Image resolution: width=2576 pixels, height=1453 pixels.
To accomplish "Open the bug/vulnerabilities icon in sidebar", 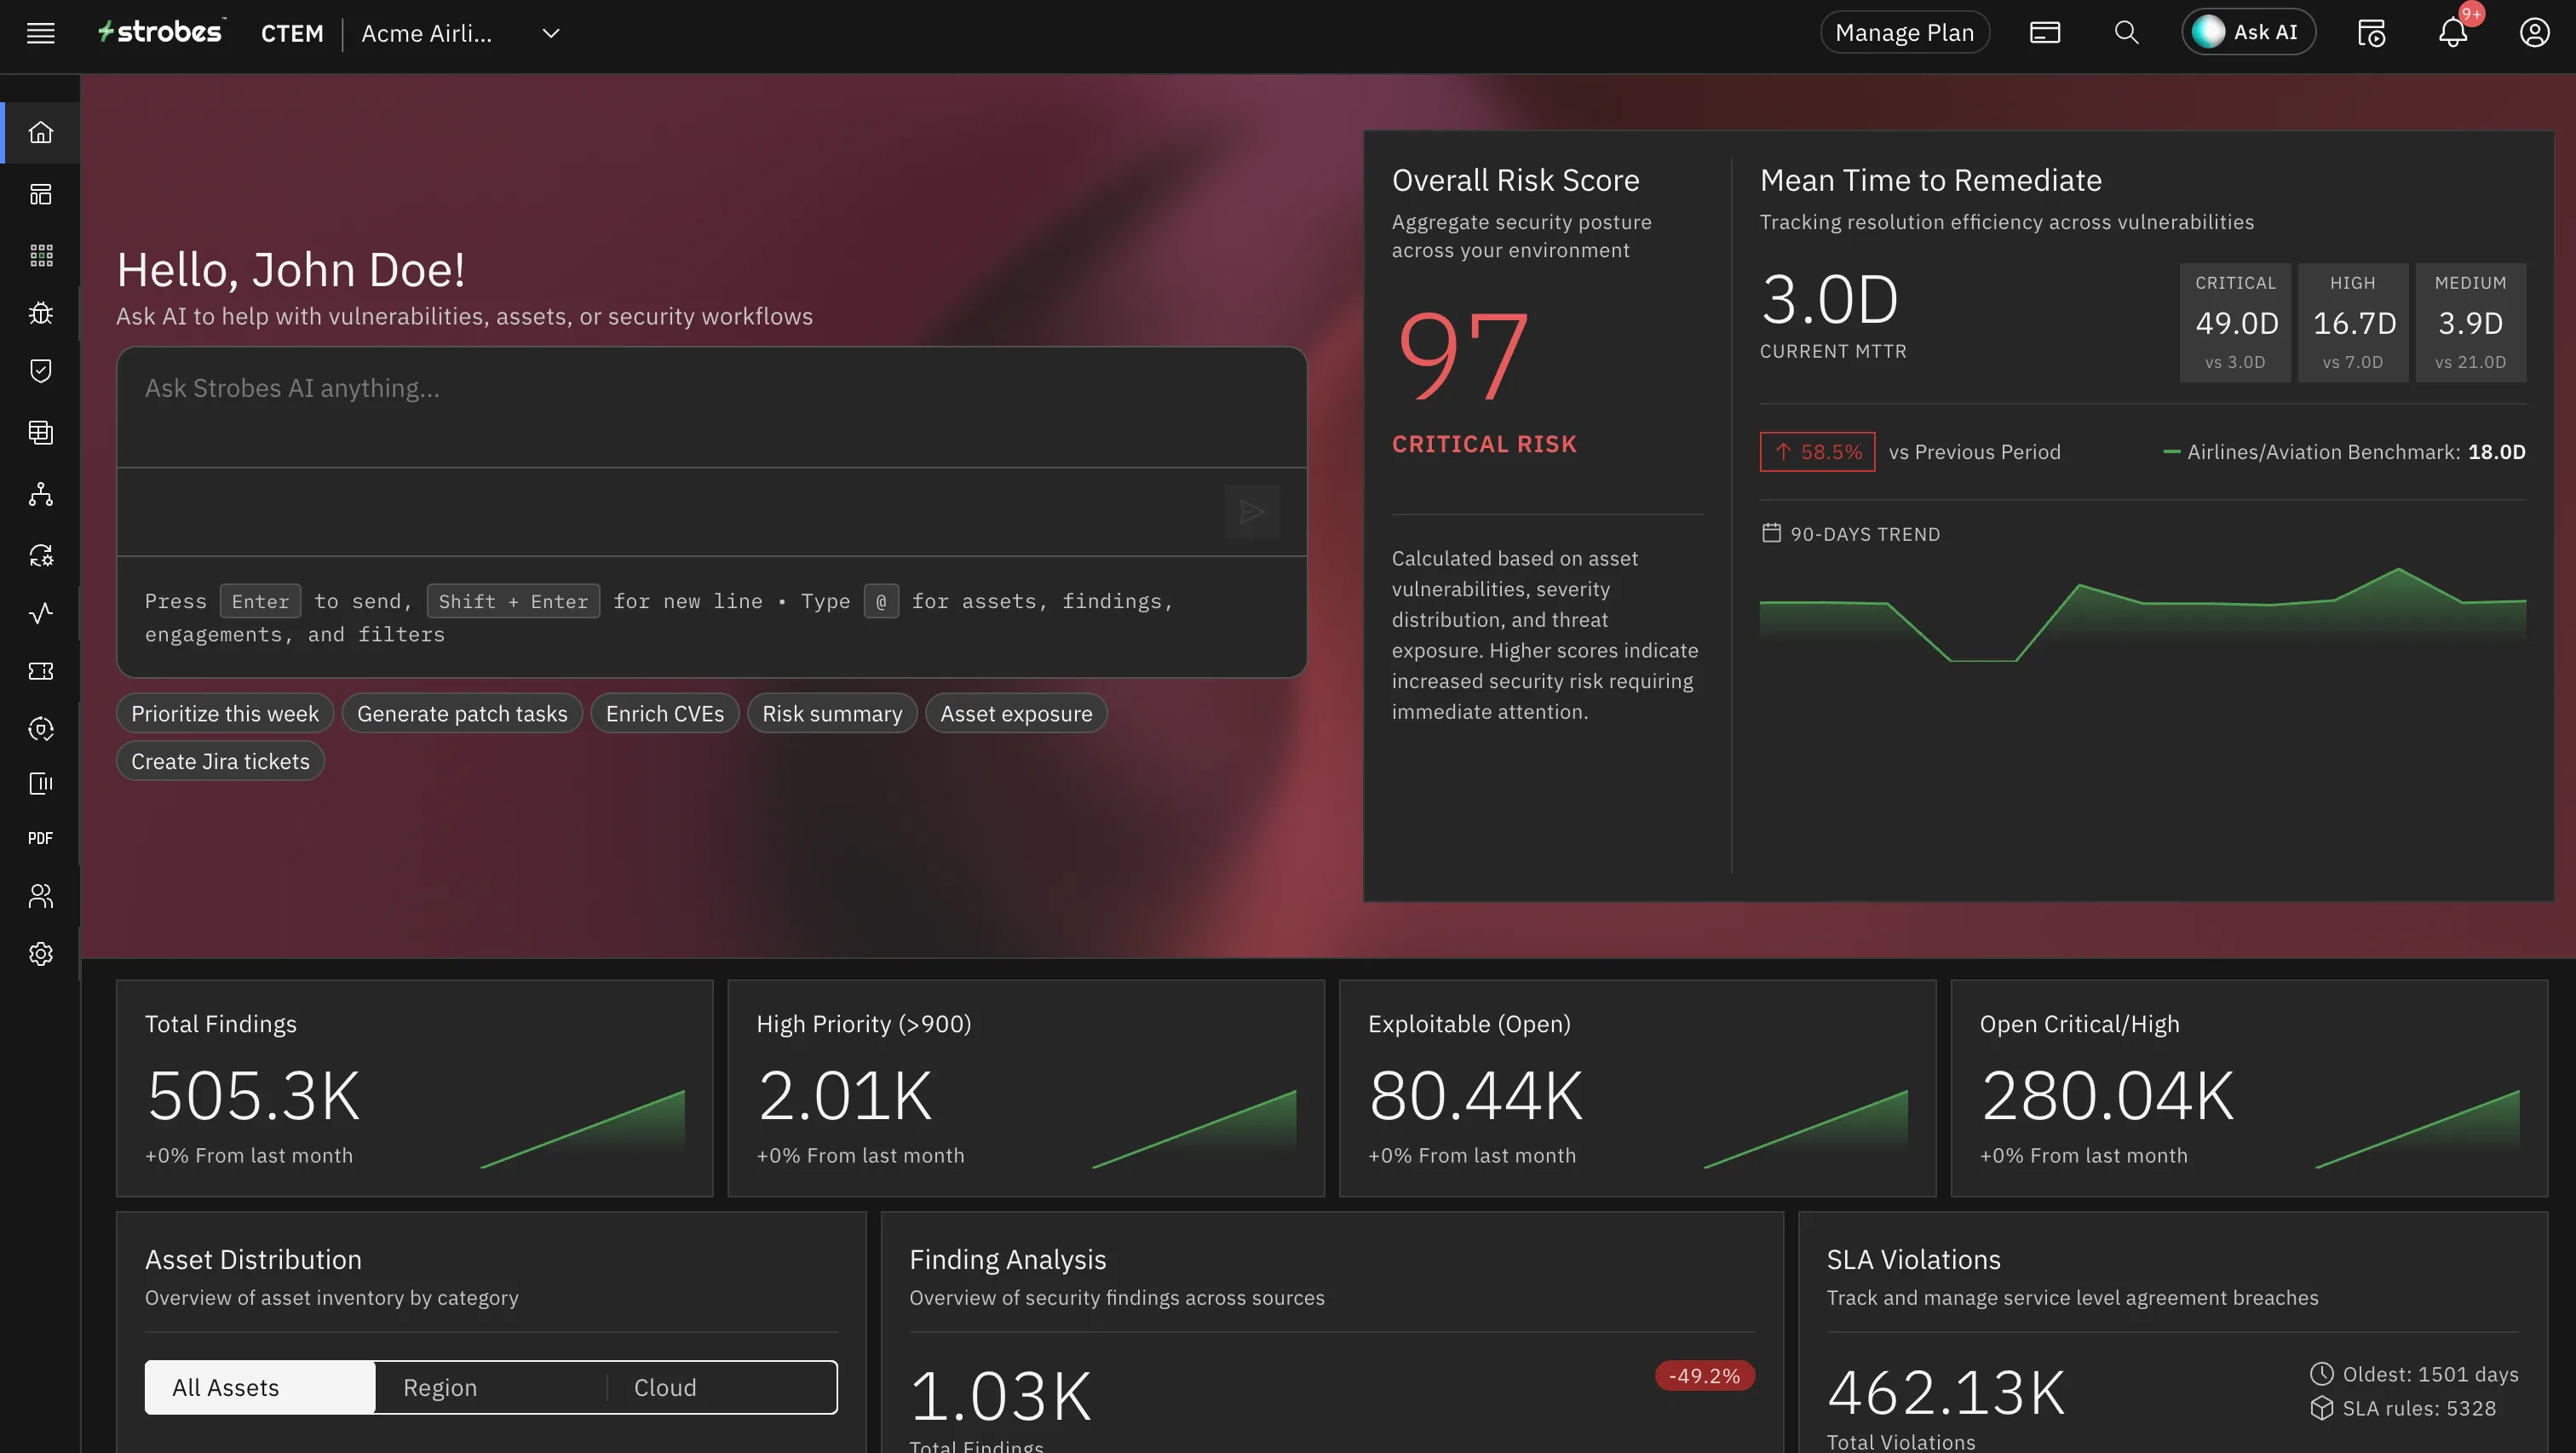I will point(40,313).
